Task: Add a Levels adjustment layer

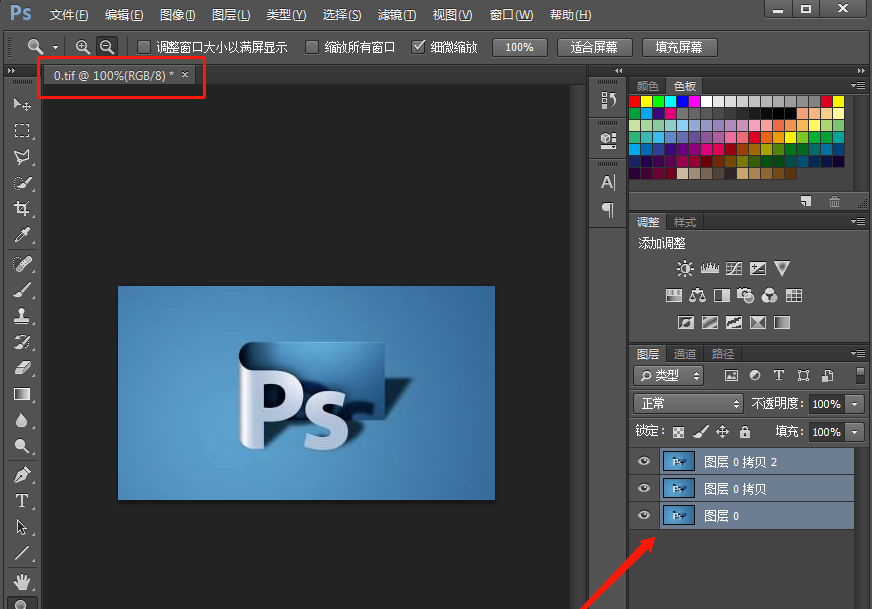Action: tap(709, 268)
